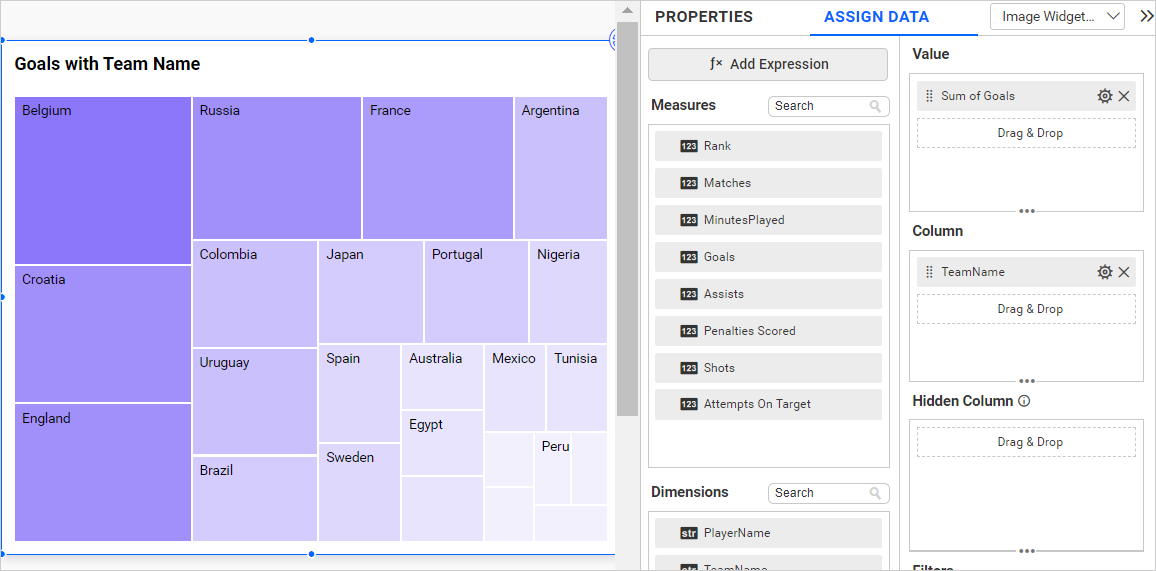Switch to the Properties tab
Viewport: 1156px width, 571px height.
[x=704, y=17]
